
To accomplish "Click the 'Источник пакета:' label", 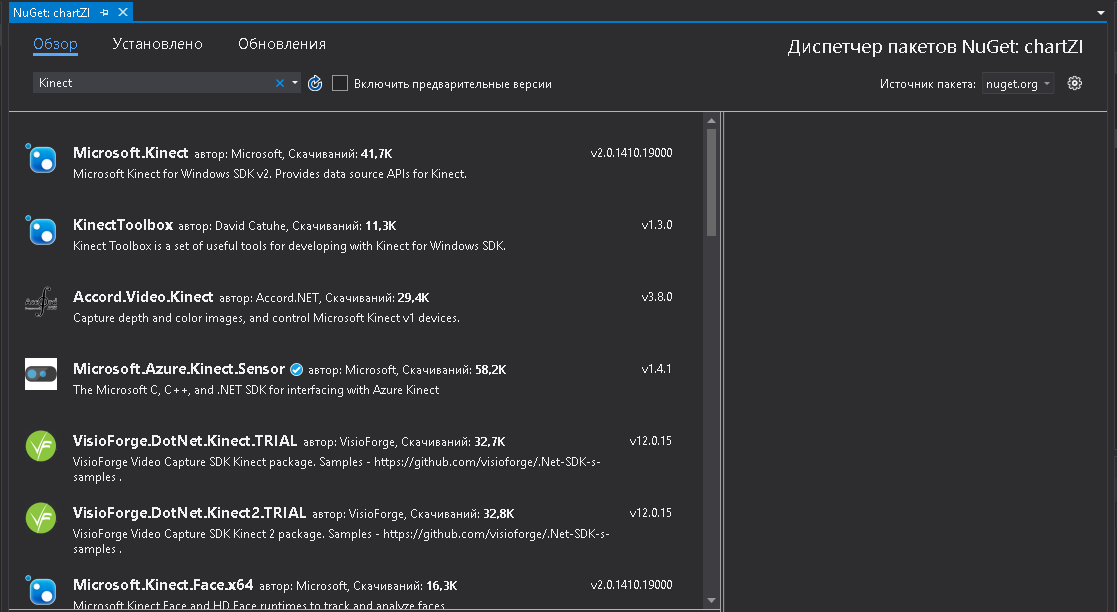I will pyautogui.click(x=928, y=84).
